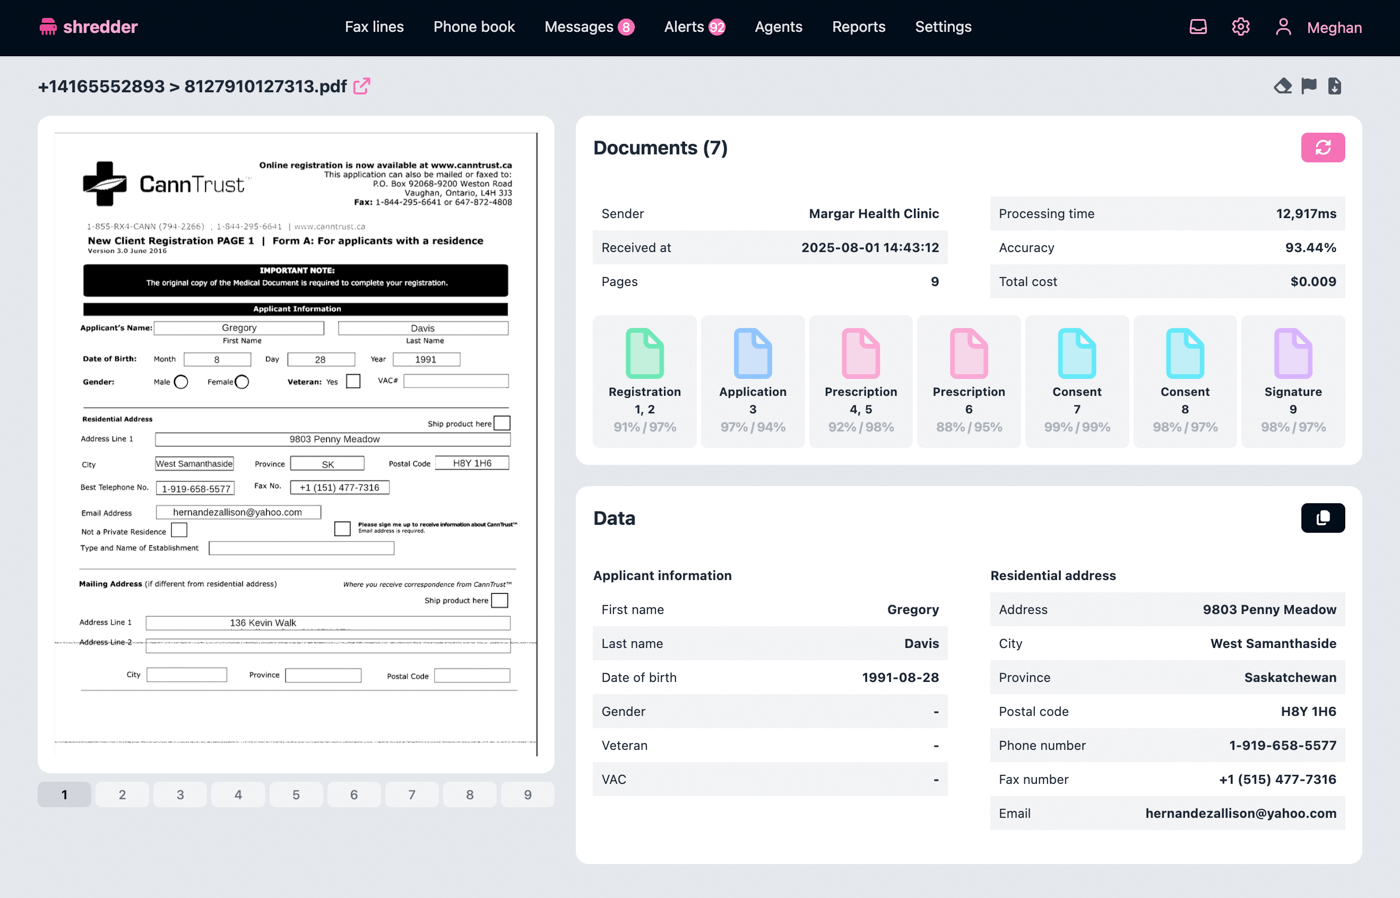
Task: Download the fax via the file-download icon
Action: (x=1335, y=86)
